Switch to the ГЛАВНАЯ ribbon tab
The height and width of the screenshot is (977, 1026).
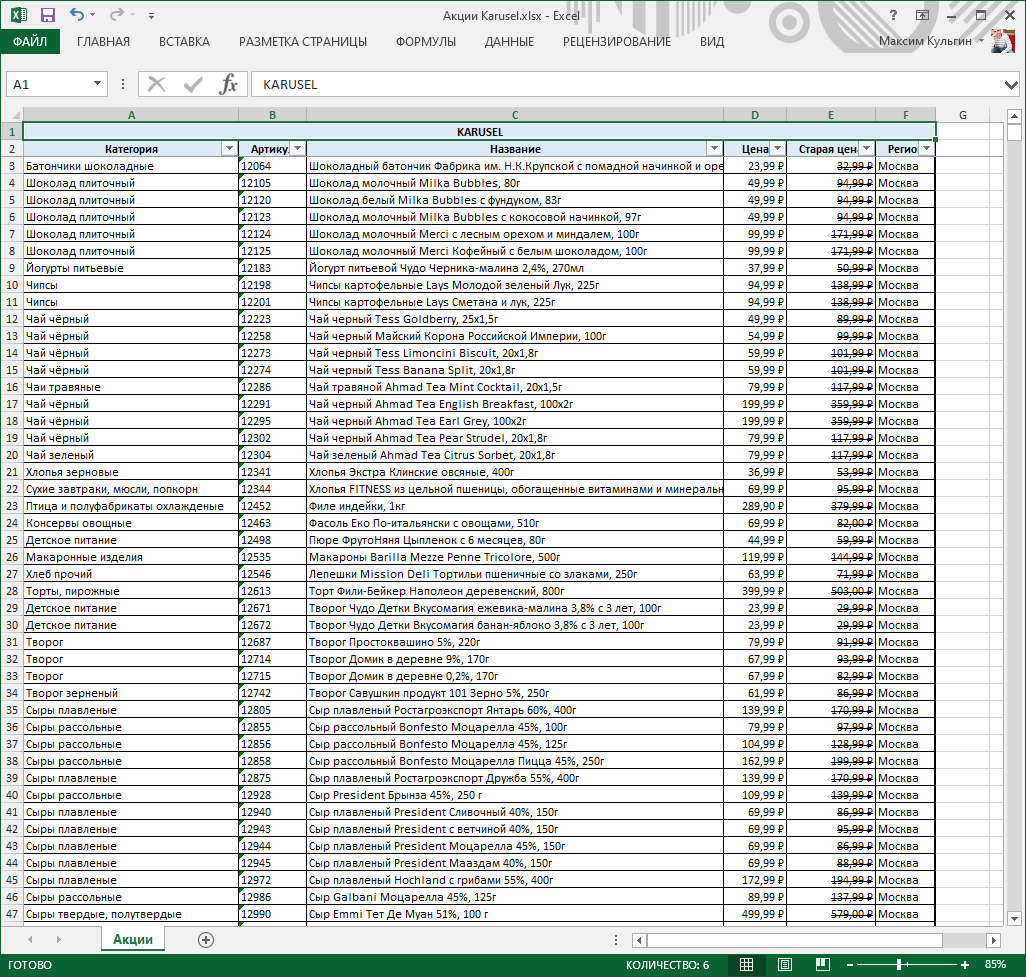click(103, 42)
